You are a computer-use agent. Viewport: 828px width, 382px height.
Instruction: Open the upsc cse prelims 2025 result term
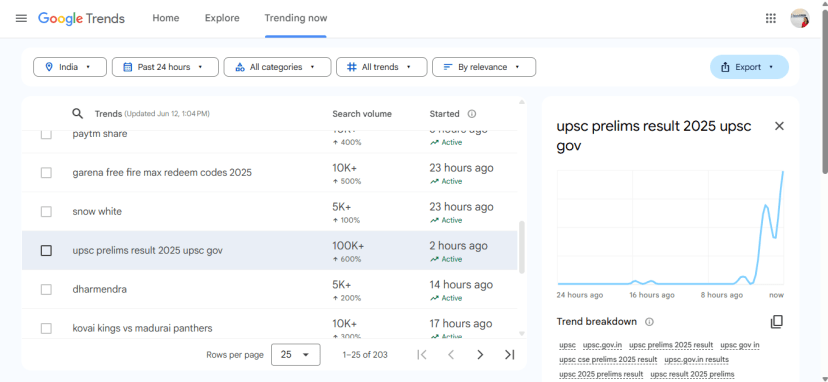point(608,359)
